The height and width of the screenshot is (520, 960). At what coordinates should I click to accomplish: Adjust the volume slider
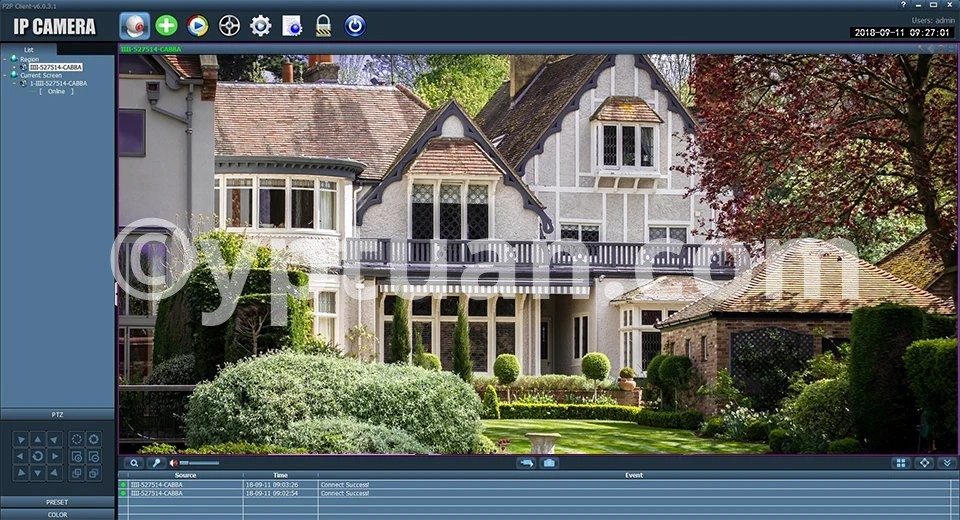pos(199,463)
